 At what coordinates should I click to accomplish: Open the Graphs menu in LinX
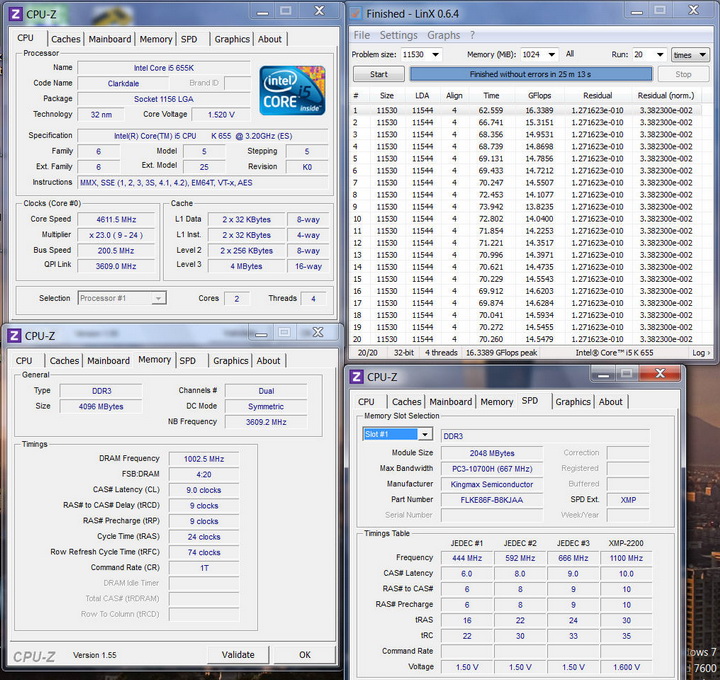[x=444, y=35]
